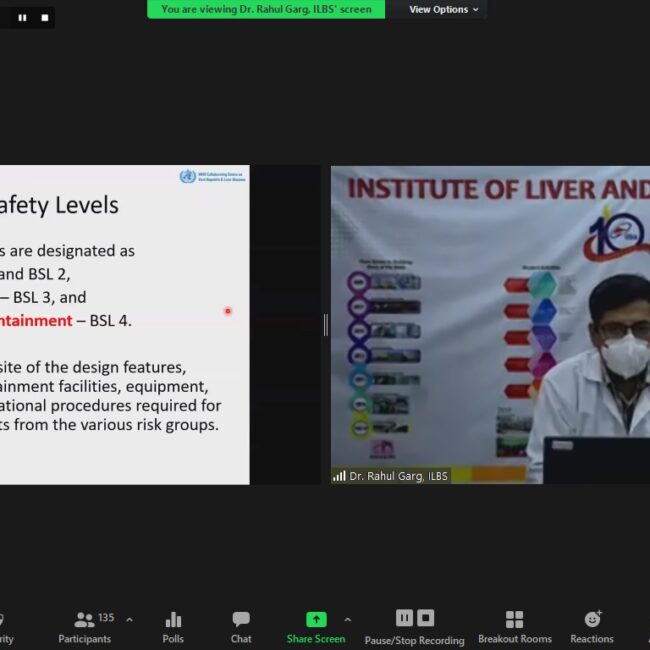This screenshot has width=650, height=650.
Task: Open the Polls window
Action: [173, 626]
